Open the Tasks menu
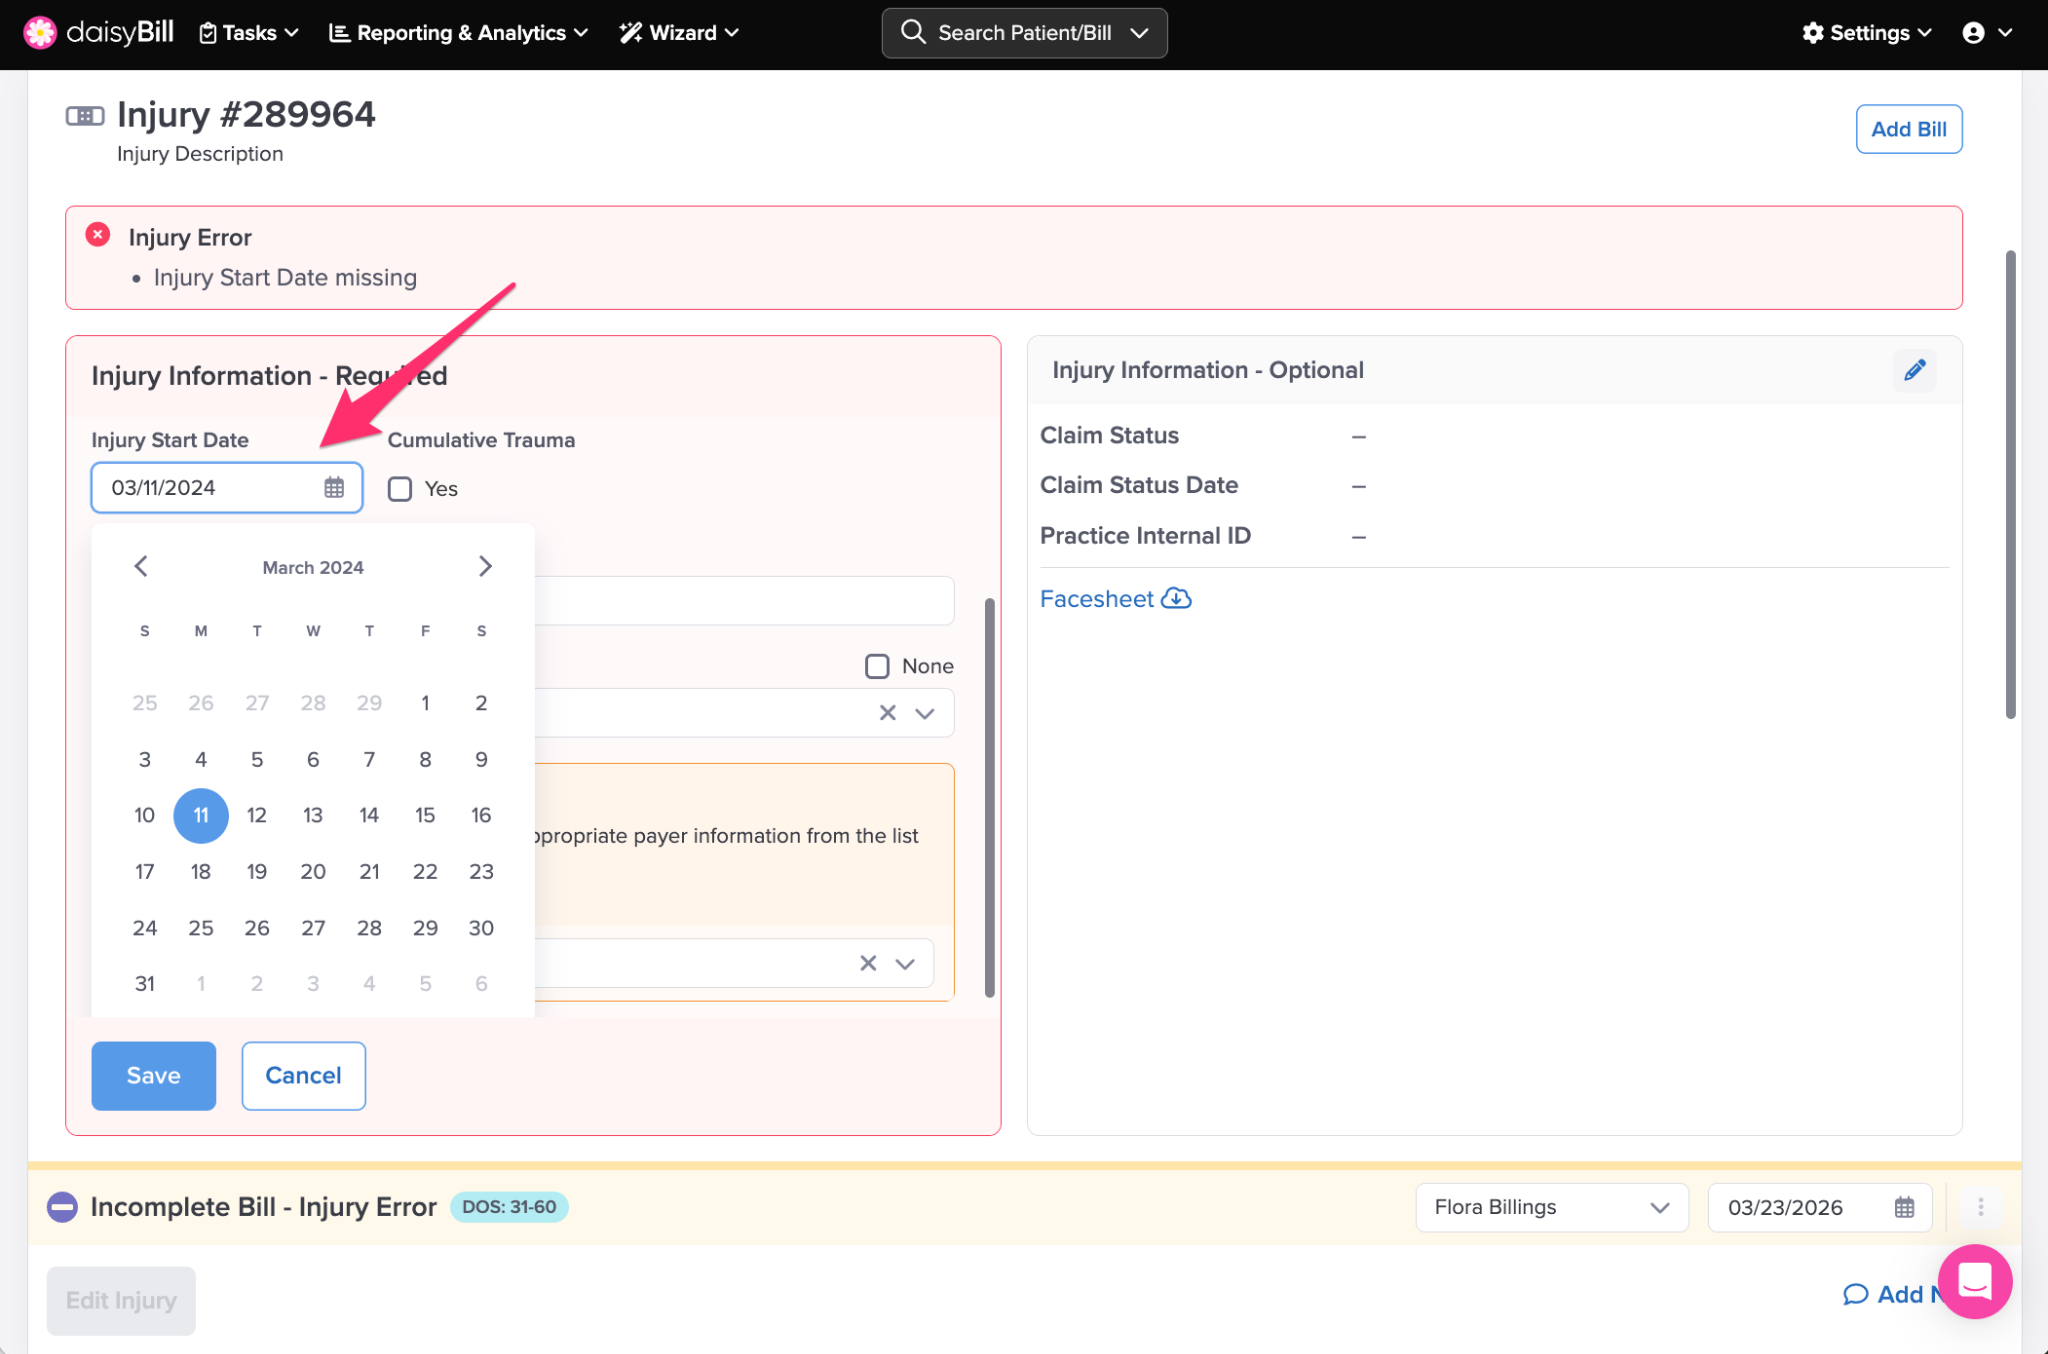Screen dimensions: 2048x1354 click(x=249, y=33)
